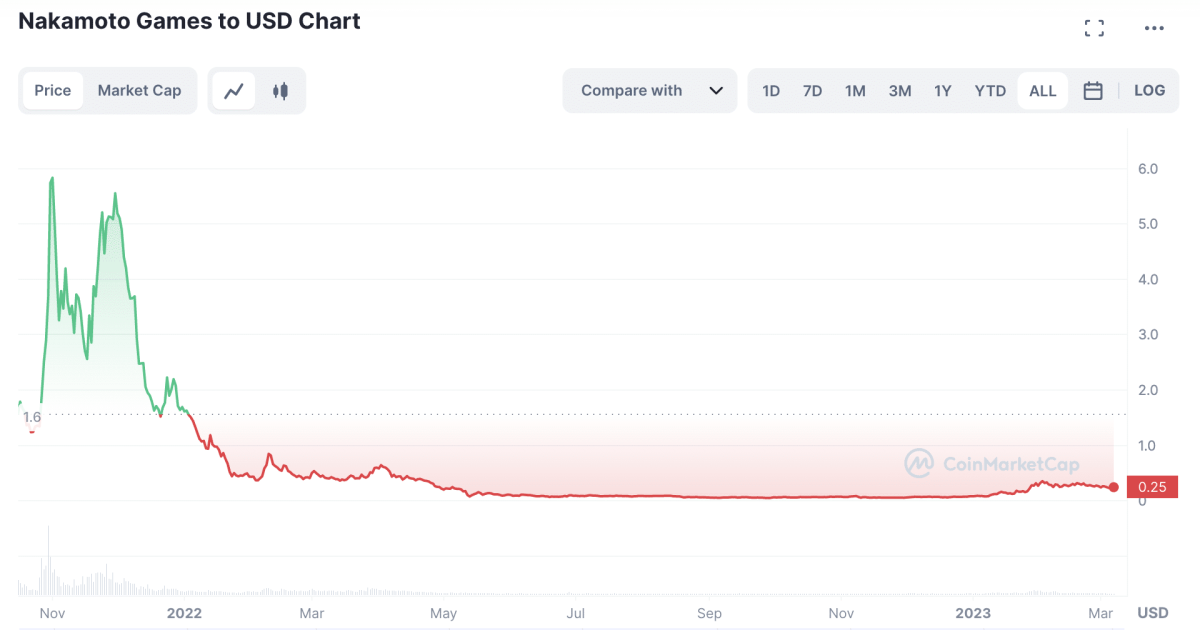Image resolution: width=1200 pixels, height=630 pixels.
Task: Select the line chart icon
Action: (234, 90)
